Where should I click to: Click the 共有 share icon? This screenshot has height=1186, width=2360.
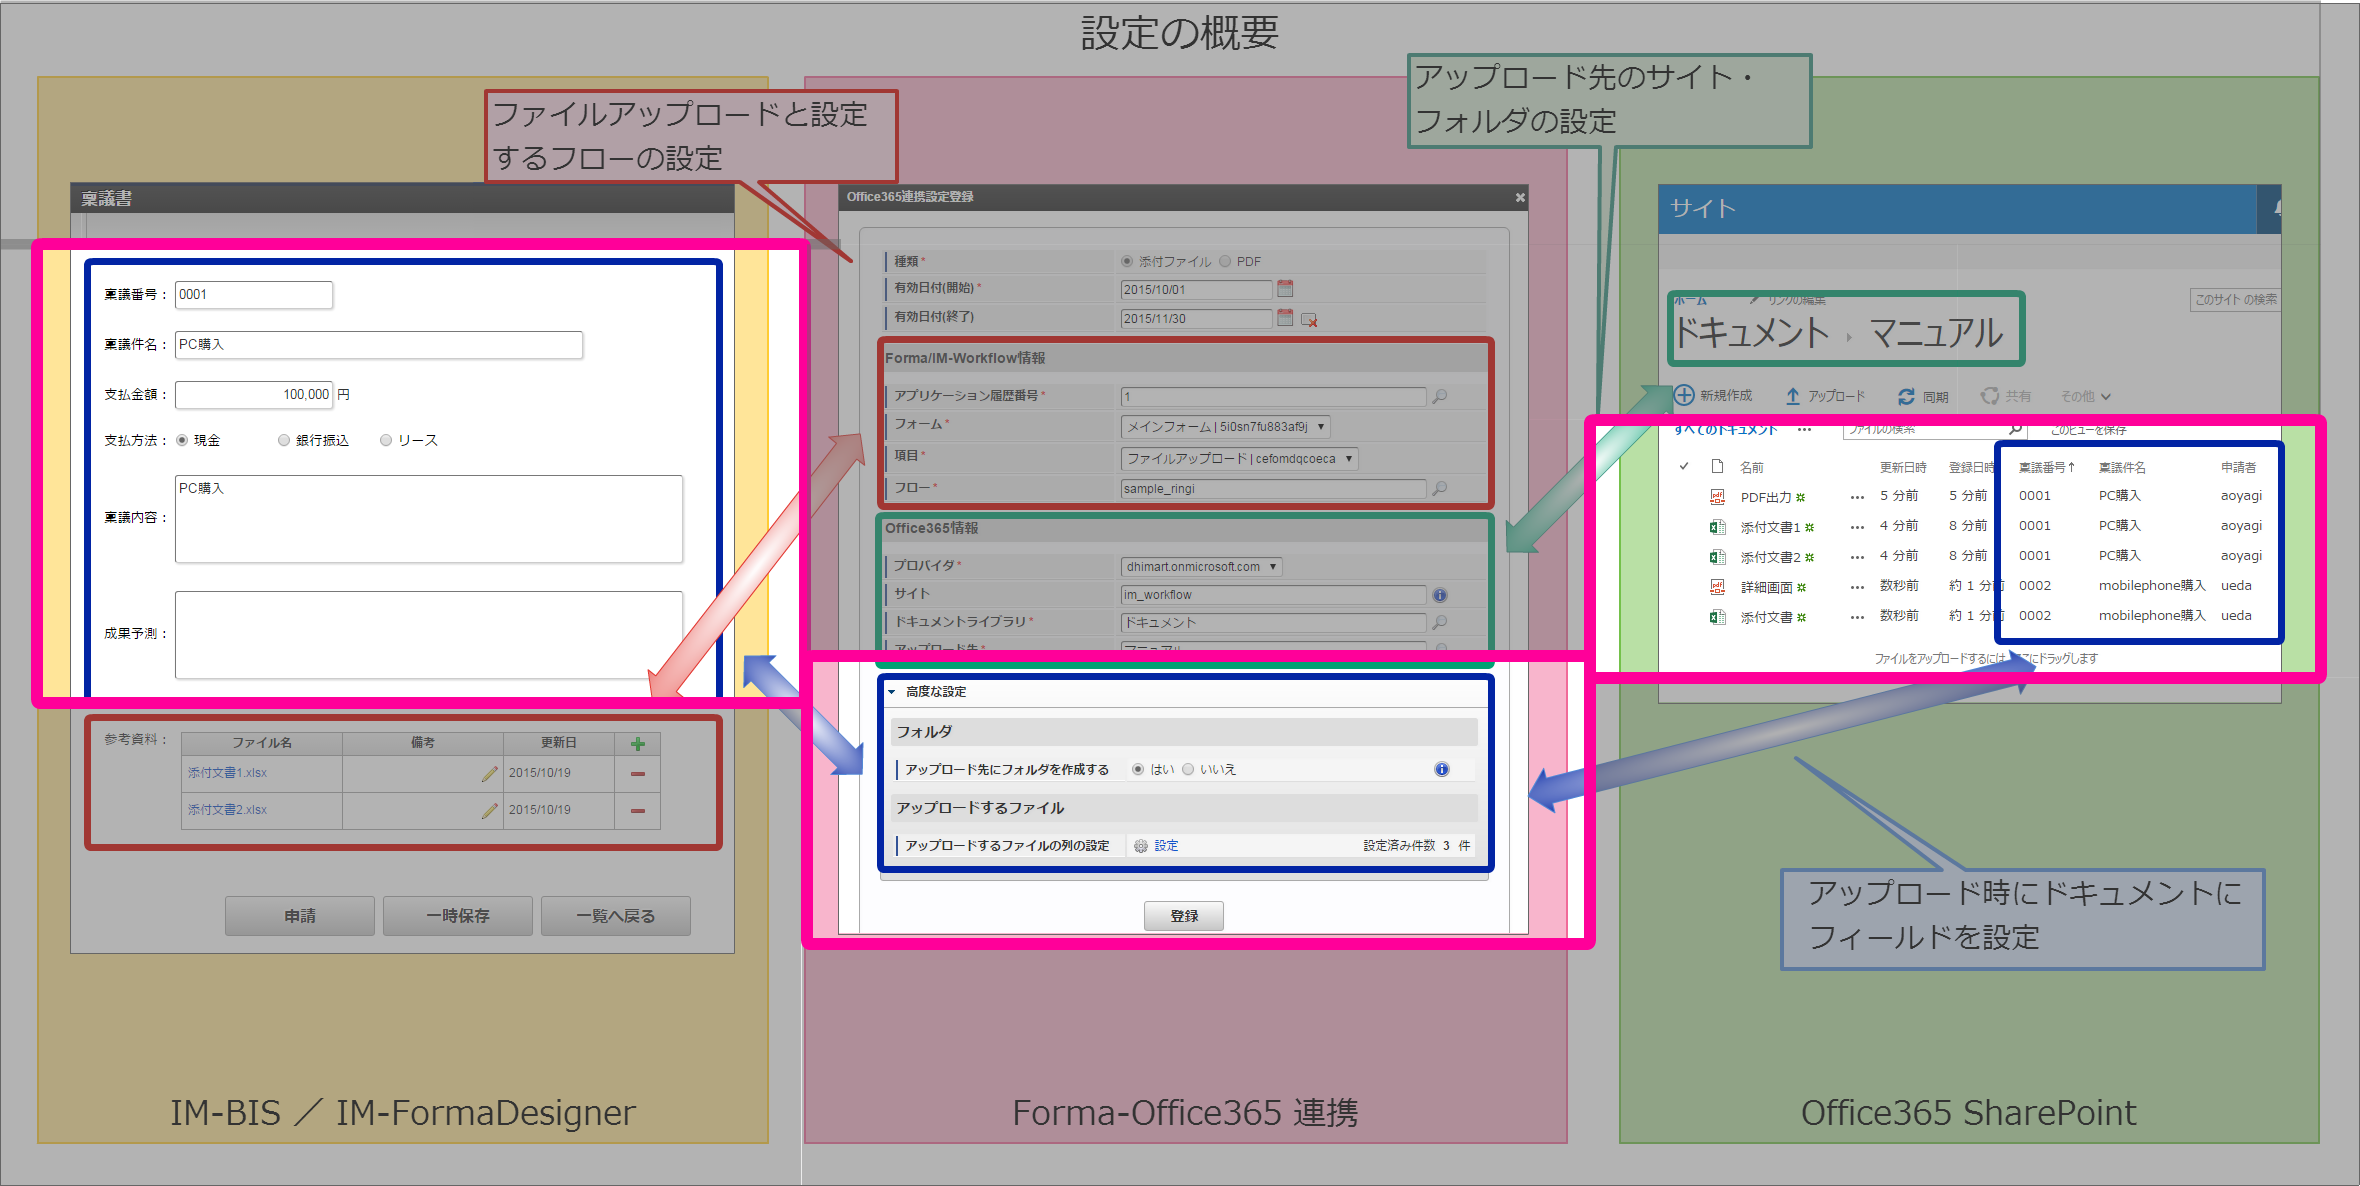tap(1988, 395)
